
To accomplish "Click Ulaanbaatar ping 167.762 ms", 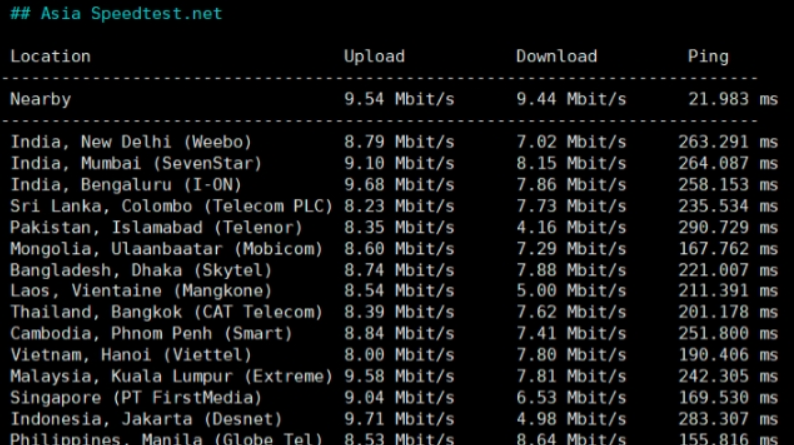I will click(728, 249).
